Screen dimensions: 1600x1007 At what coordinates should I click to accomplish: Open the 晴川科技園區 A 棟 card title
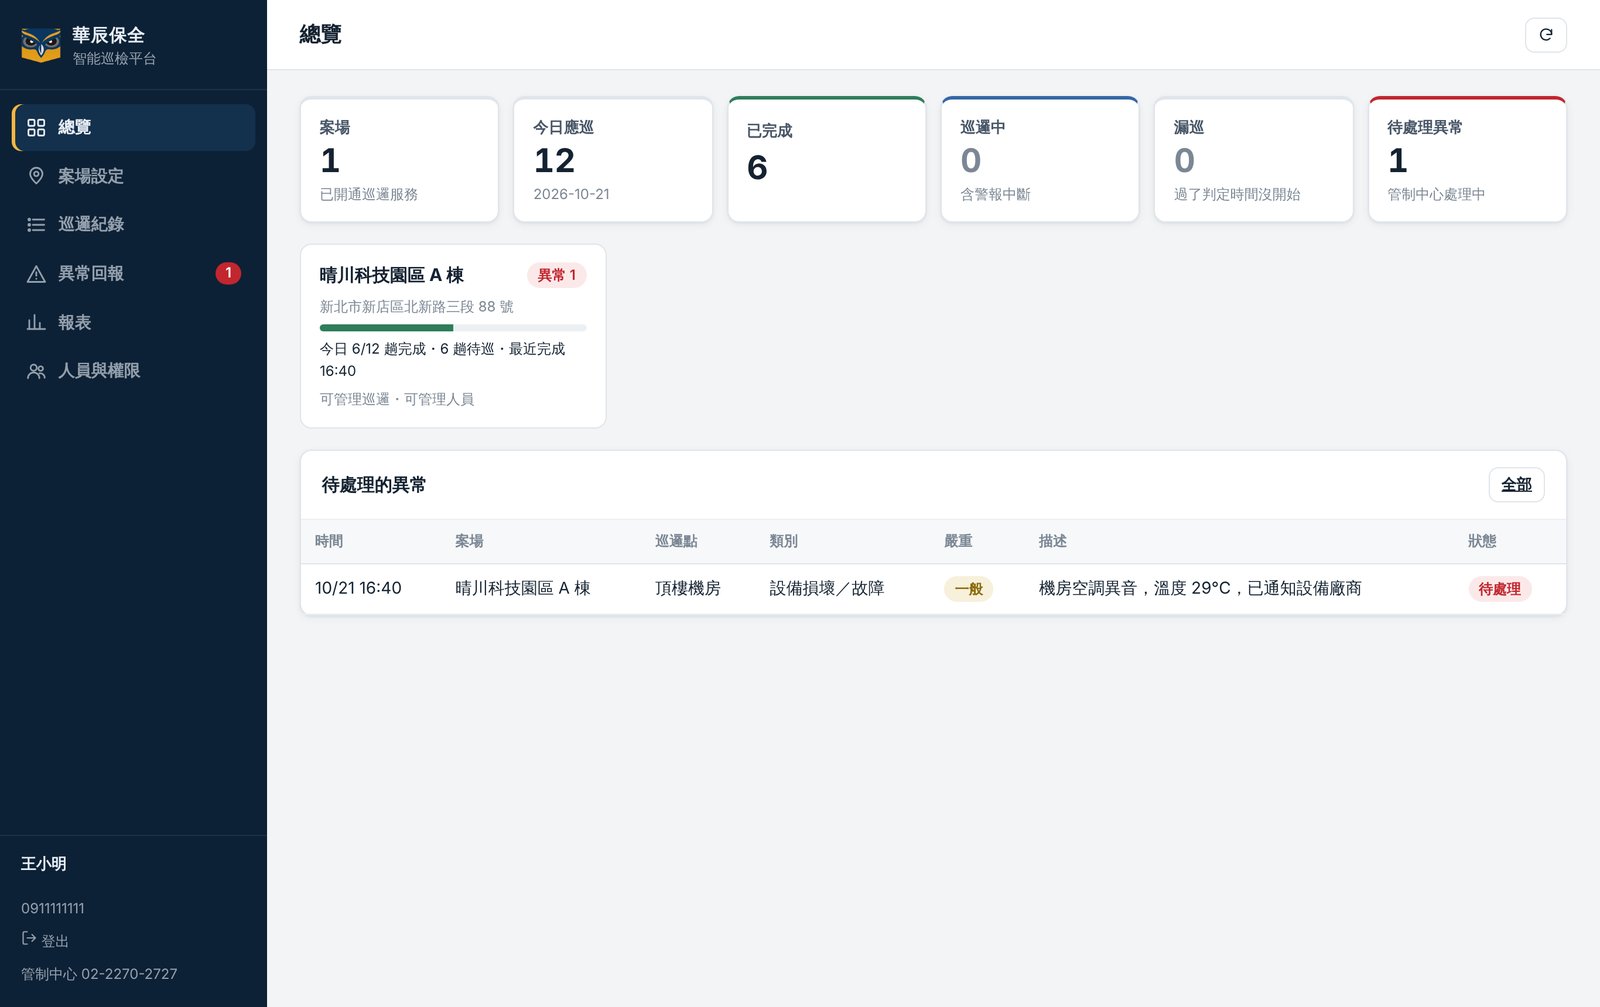[392, 275]
